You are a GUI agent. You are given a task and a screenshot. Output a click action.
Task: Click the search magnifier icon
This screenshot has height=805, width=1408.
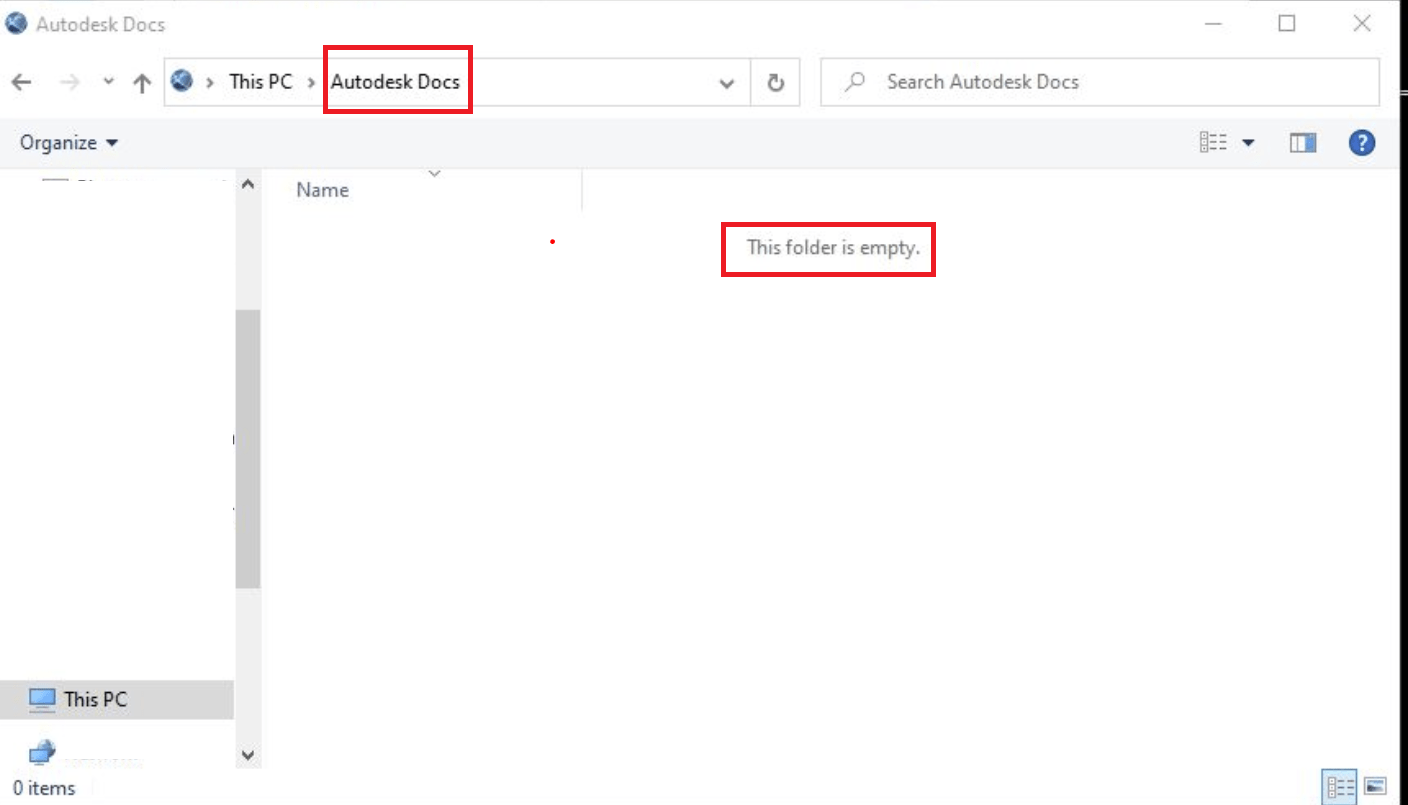[x=854, y=82]
